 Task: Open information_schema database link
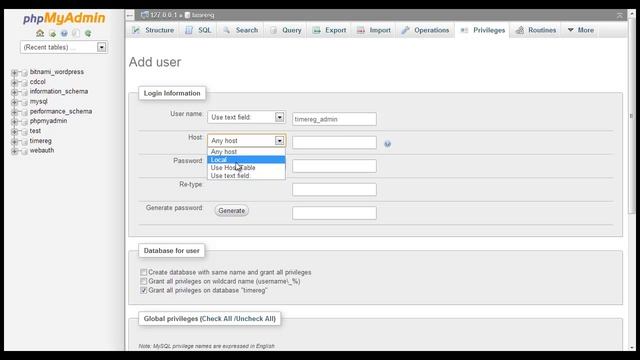(59, 91)
